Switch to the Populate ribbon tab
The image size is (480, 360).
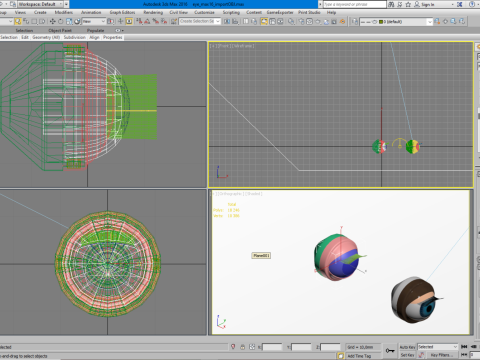(x=96, y=30)
